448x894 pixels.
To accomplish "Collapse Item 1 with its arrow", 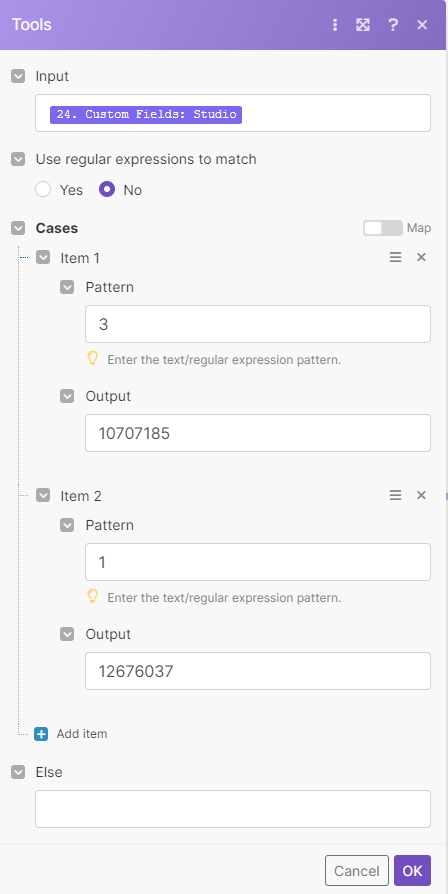I will point(43,257).
